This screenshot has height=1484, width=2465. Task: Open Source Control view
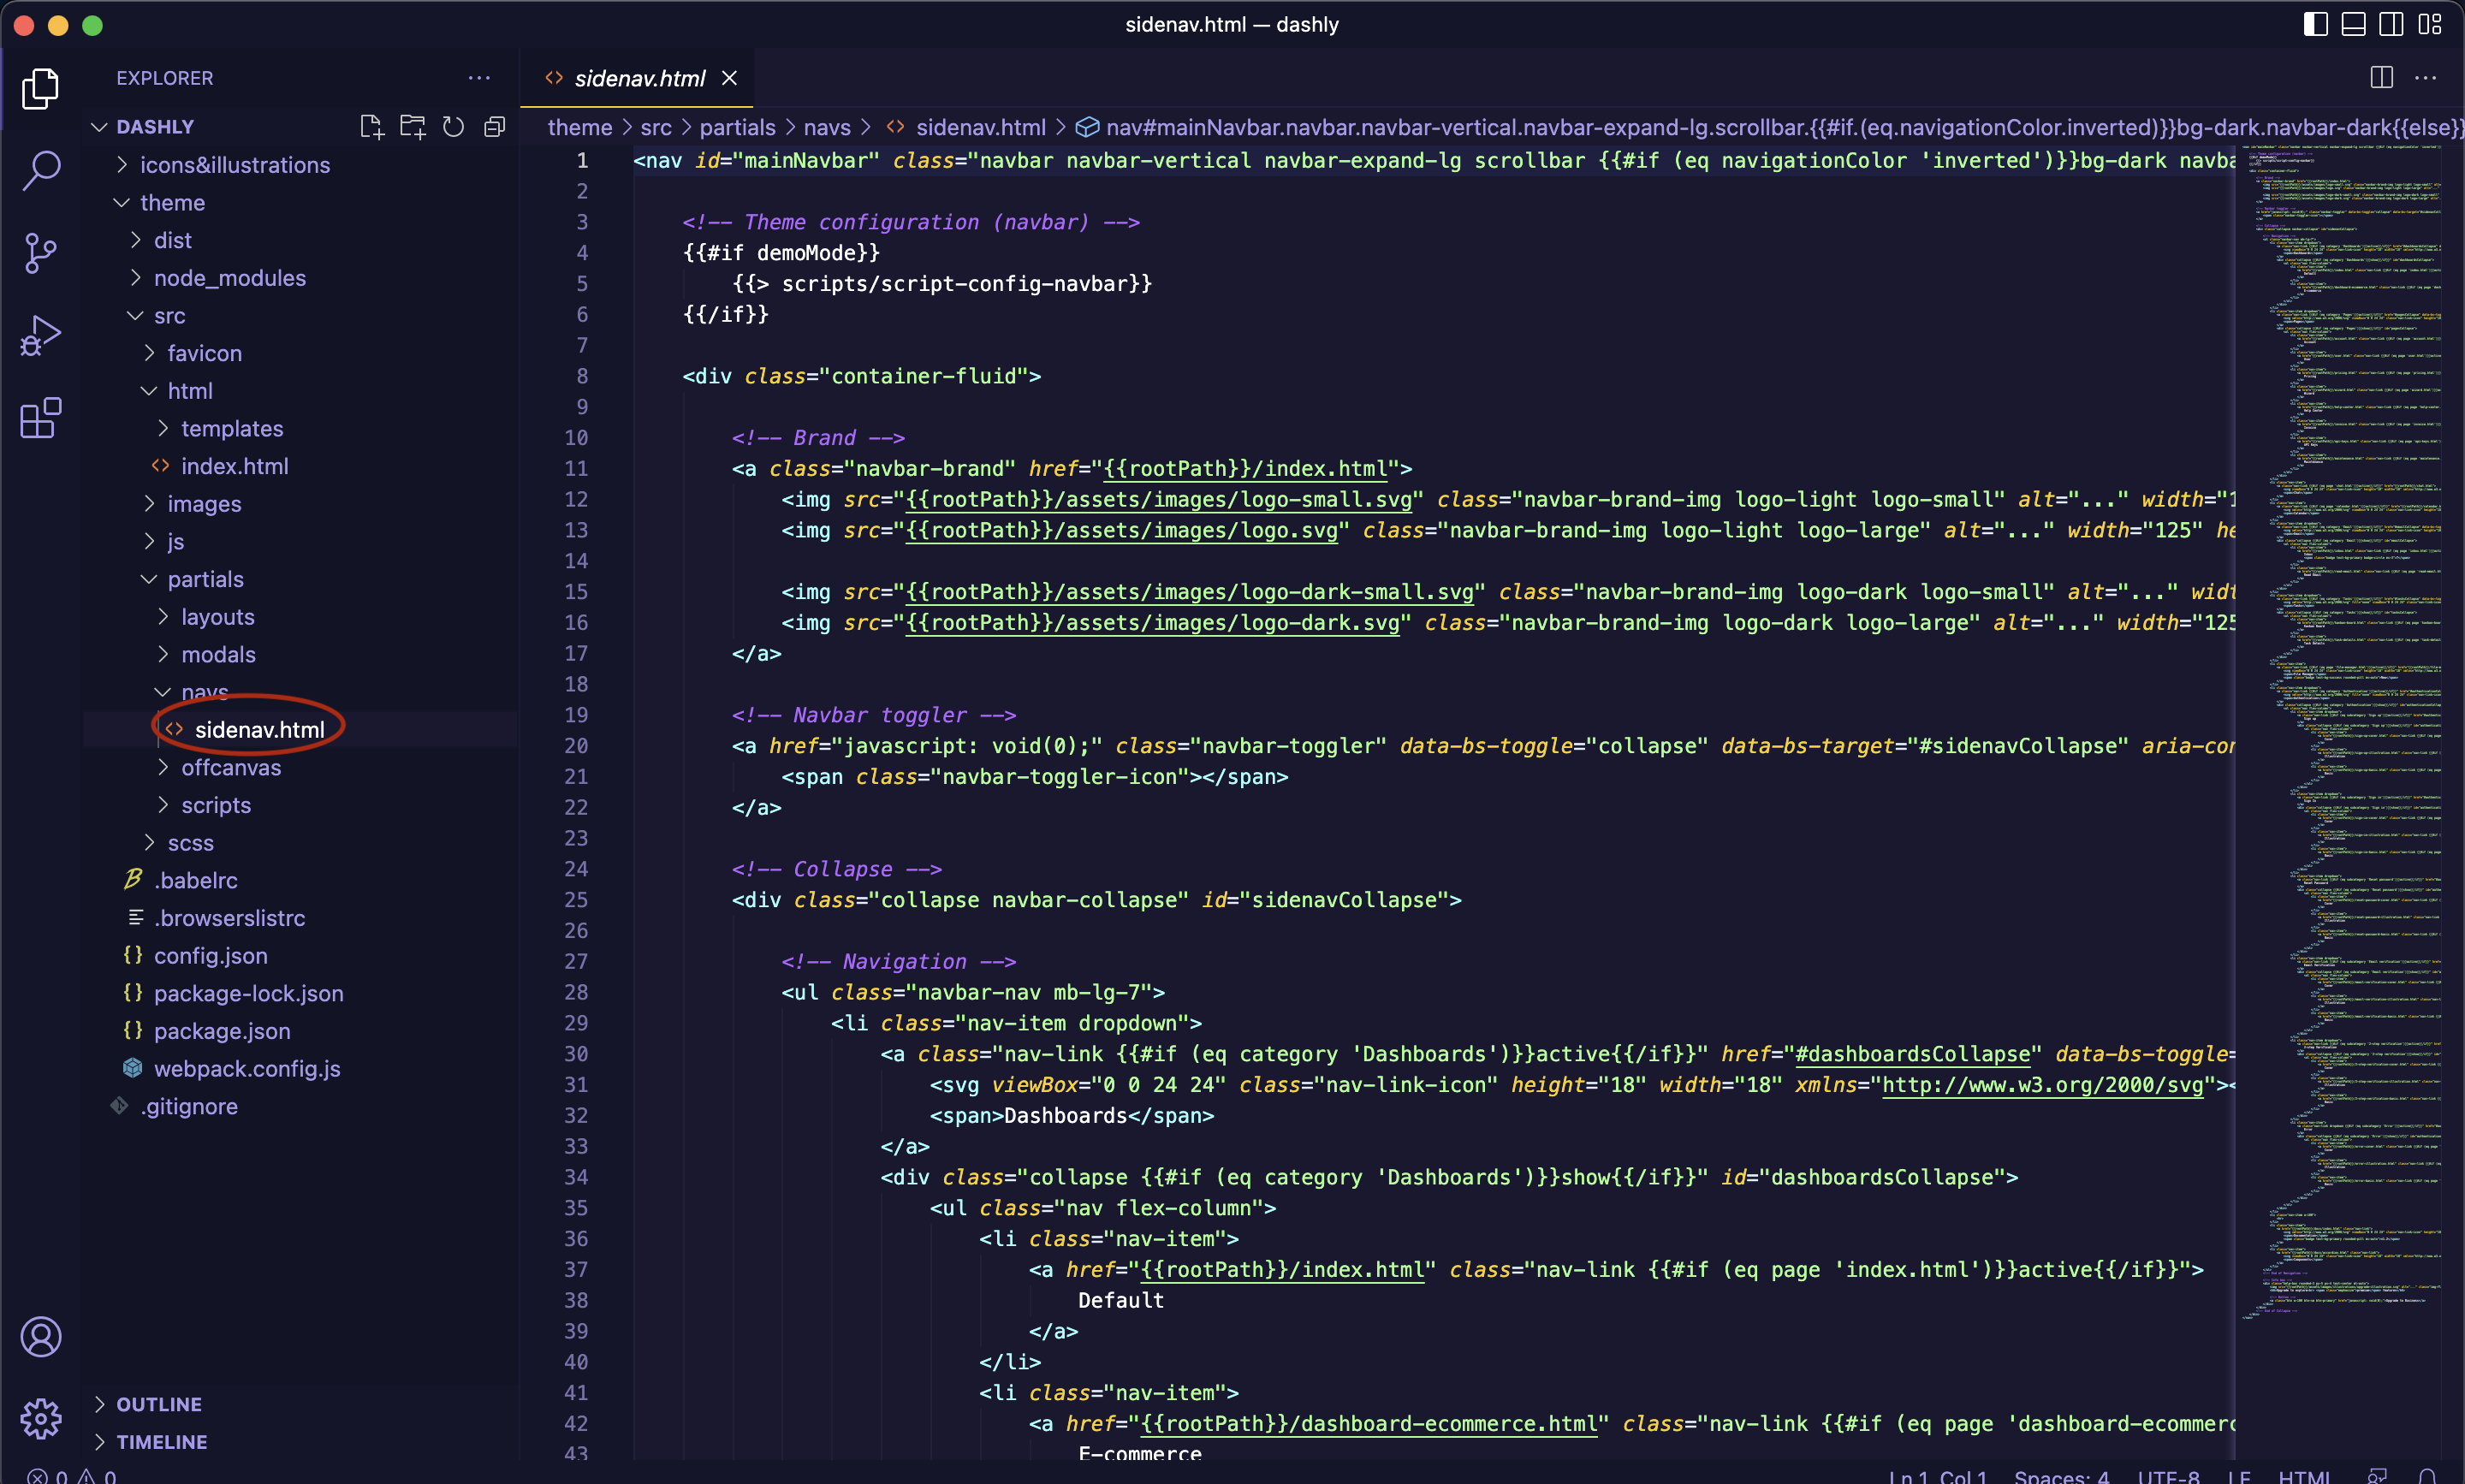pos(40,253)
